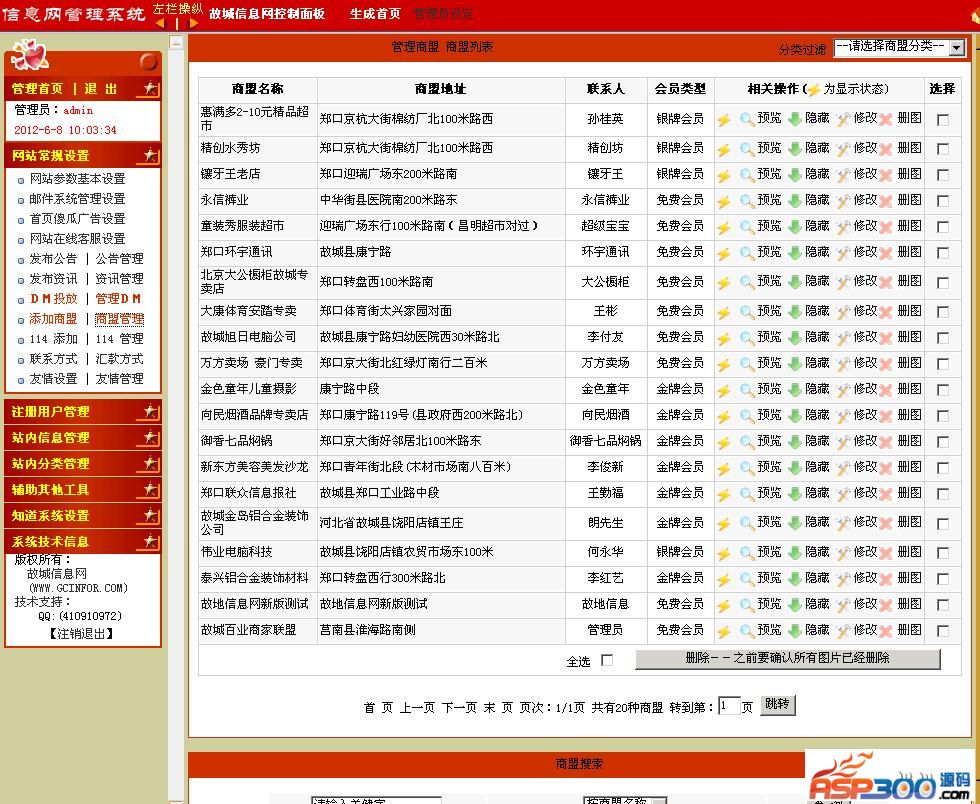Viewport: 980px width, 804px height.
Task: Click the red round button in sidebar header
Action: 149,62
